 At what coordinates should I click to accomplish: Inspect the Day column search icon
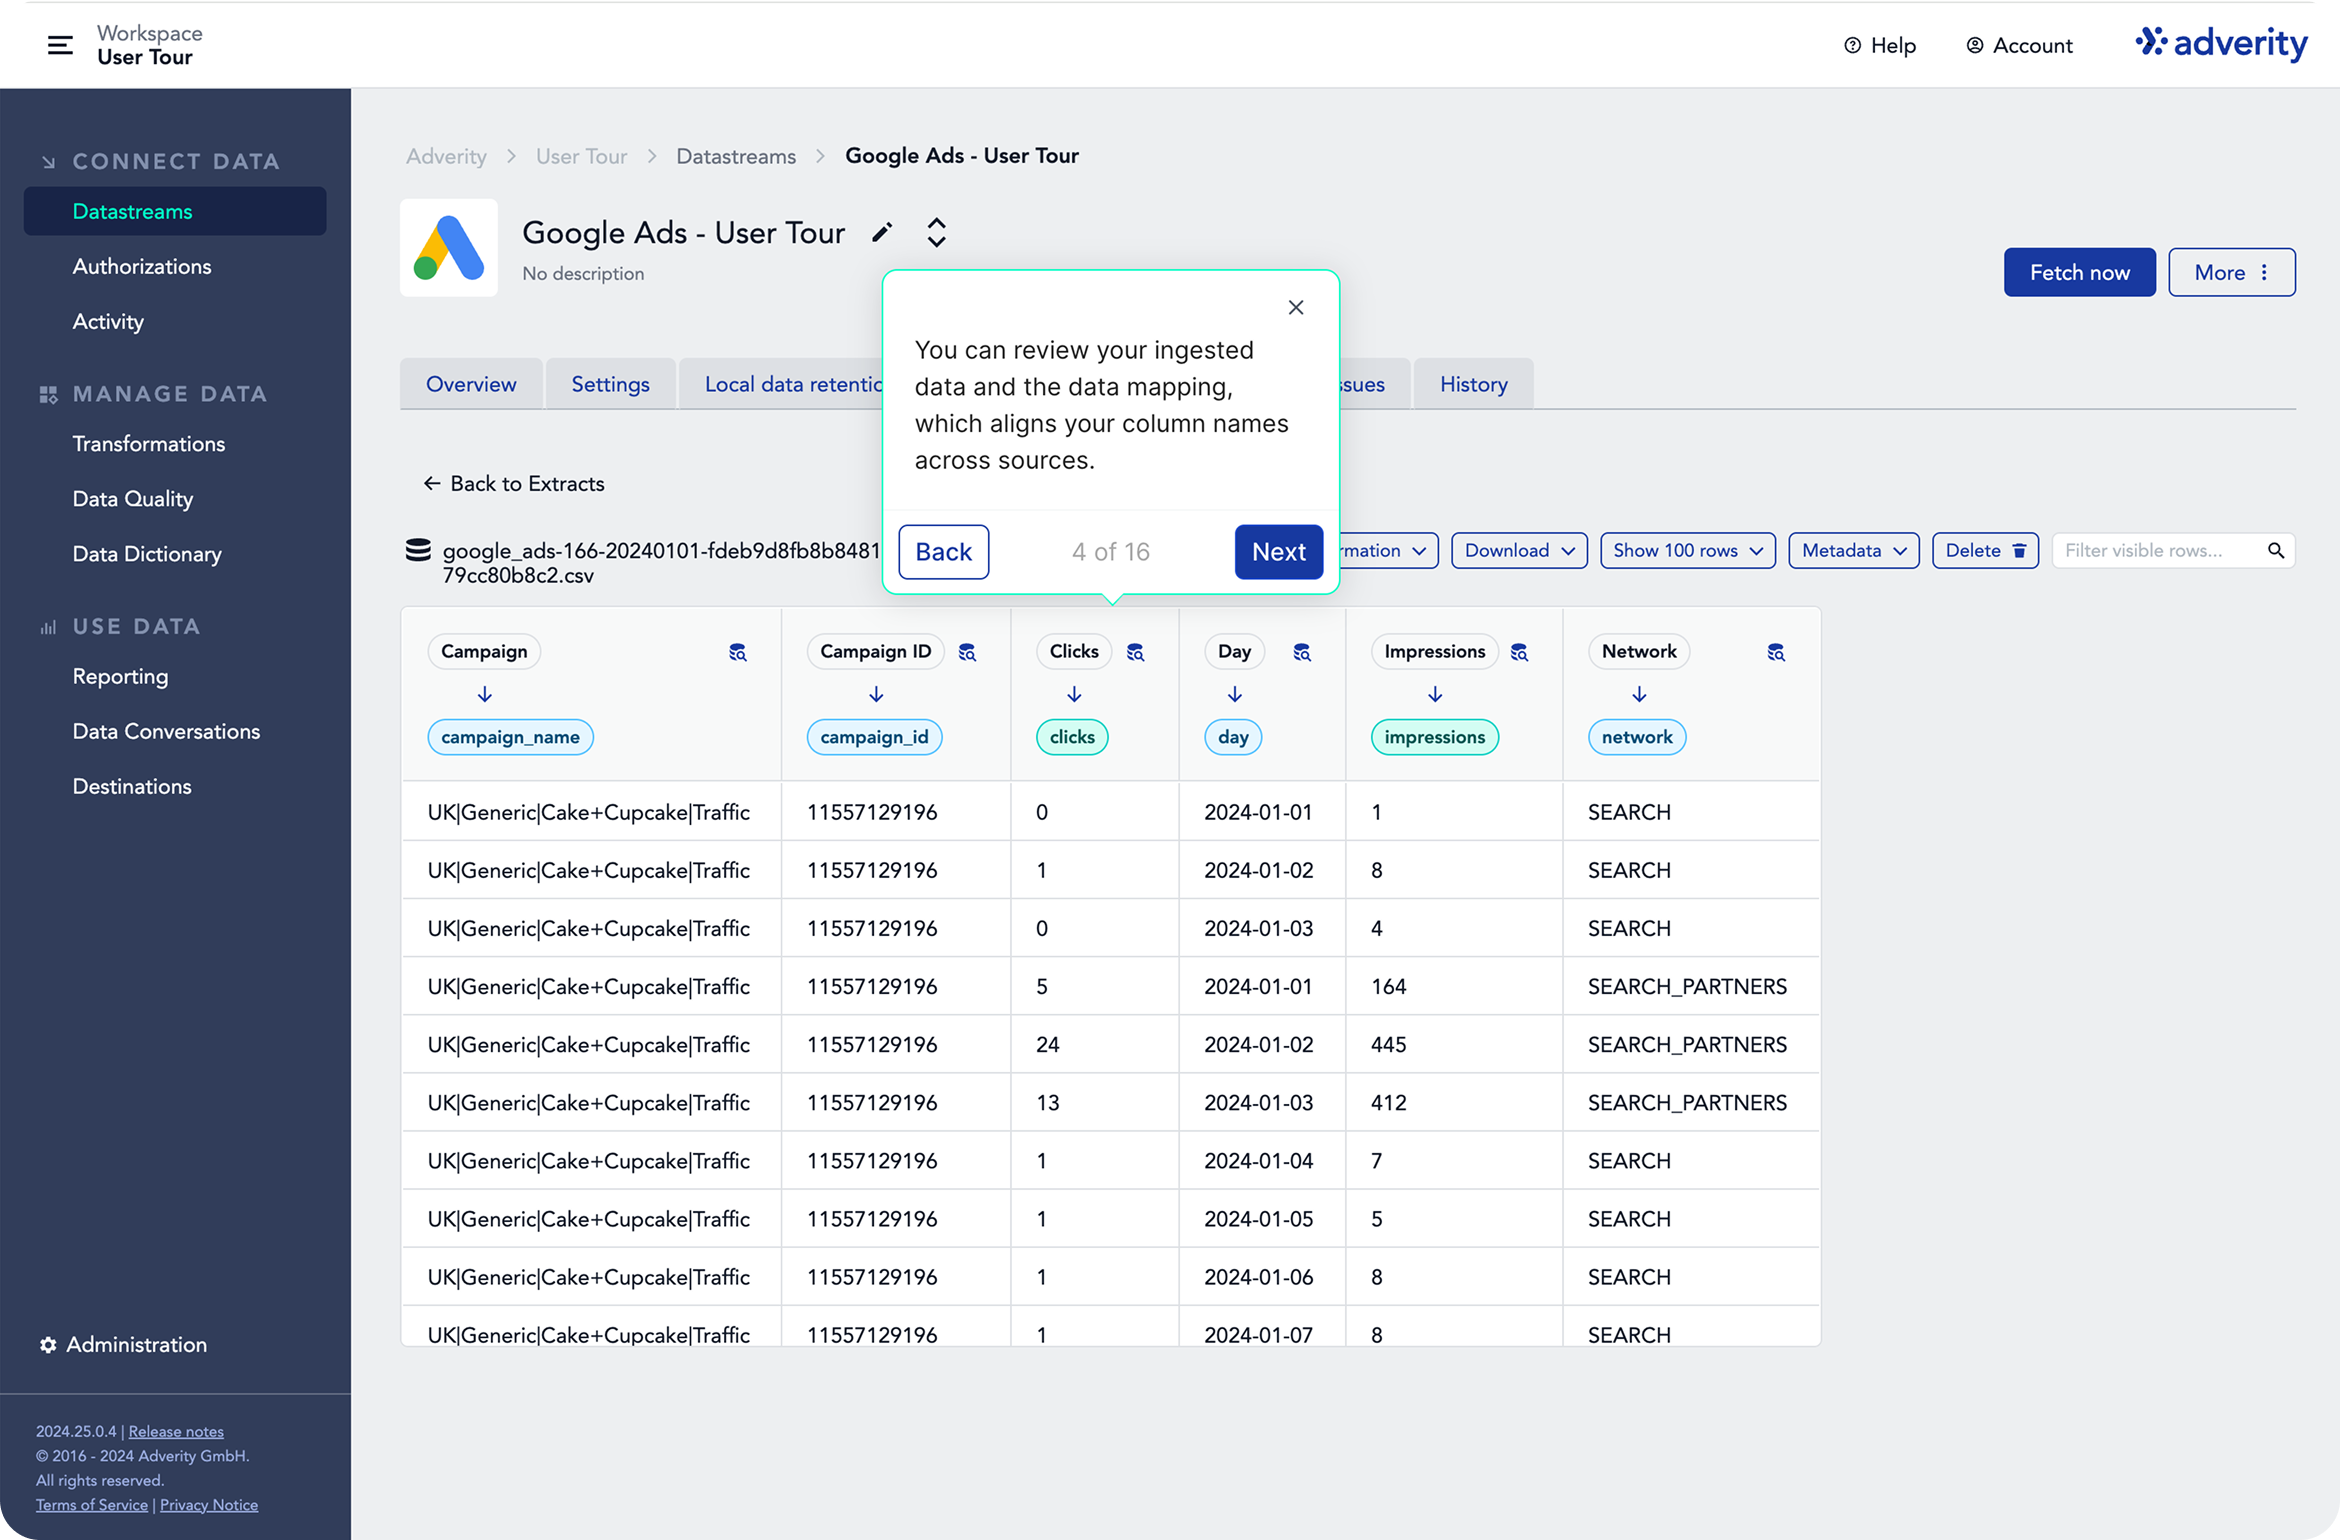pyautogui.click(x=1302, y=652)
